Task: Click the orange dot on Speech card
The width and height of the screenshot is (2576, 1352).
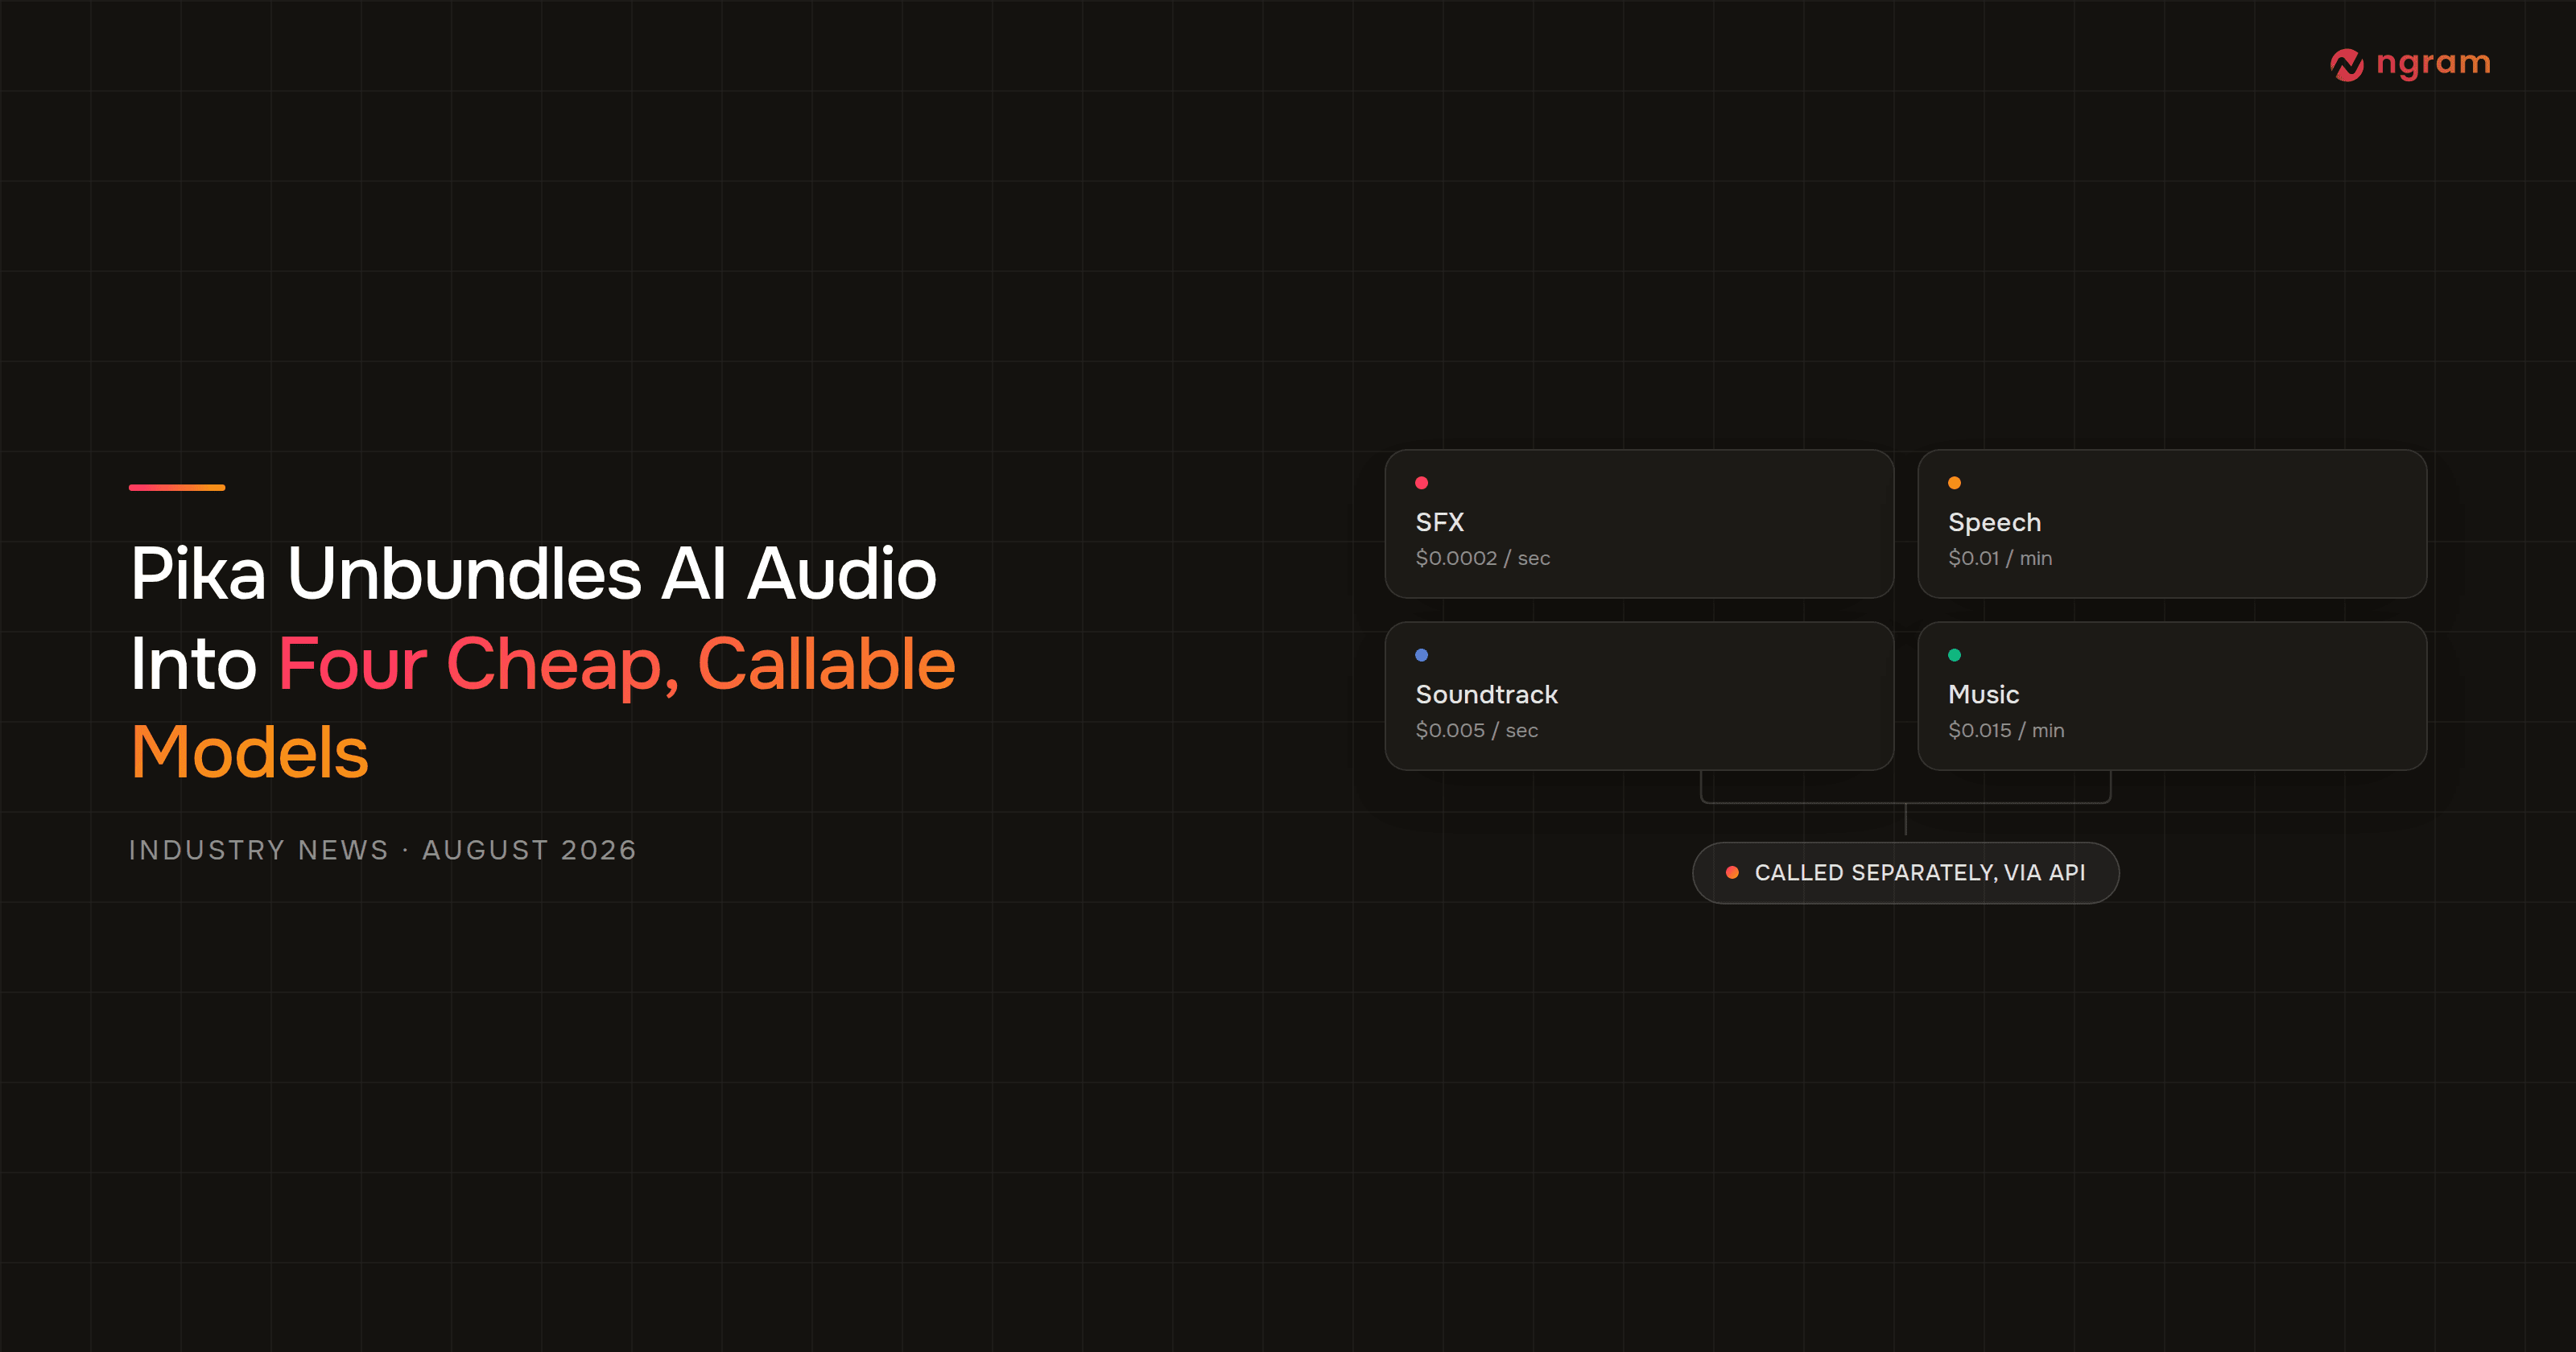Action: [1954, 483]
